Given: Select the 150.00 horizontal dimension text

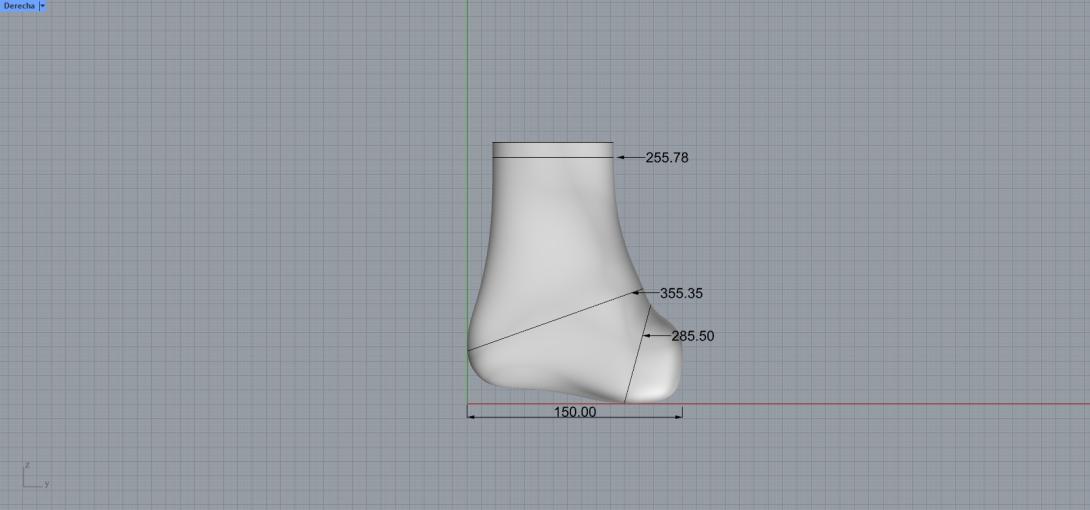Looking at the screenshot, I should point(574,412).
